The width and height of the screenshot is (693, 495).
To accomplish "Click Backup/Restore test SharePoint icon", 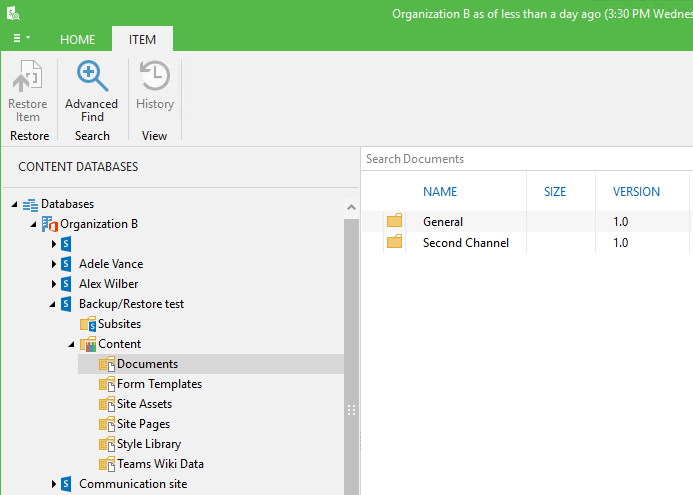I will (66, 304).
